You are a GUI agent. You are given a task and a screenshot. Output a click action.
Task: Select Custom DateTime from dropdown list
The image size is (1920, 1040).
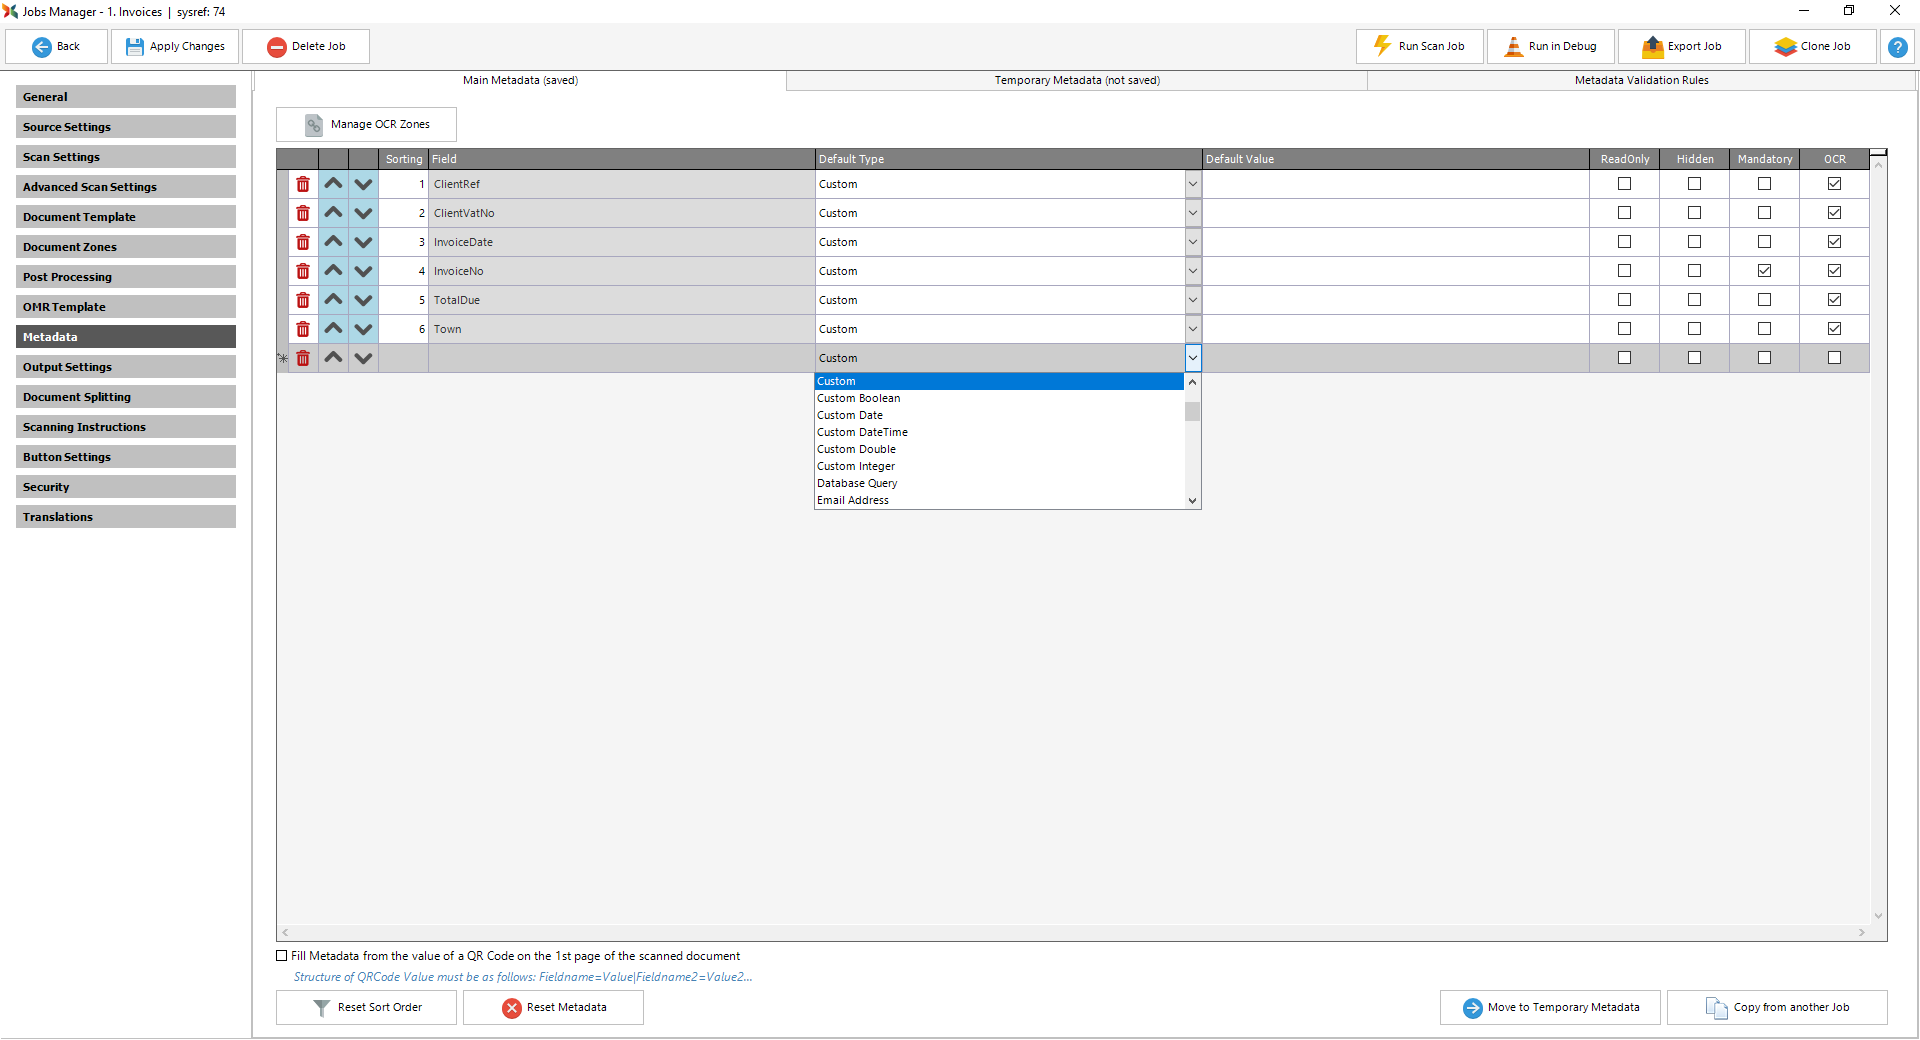coord(862,432)
